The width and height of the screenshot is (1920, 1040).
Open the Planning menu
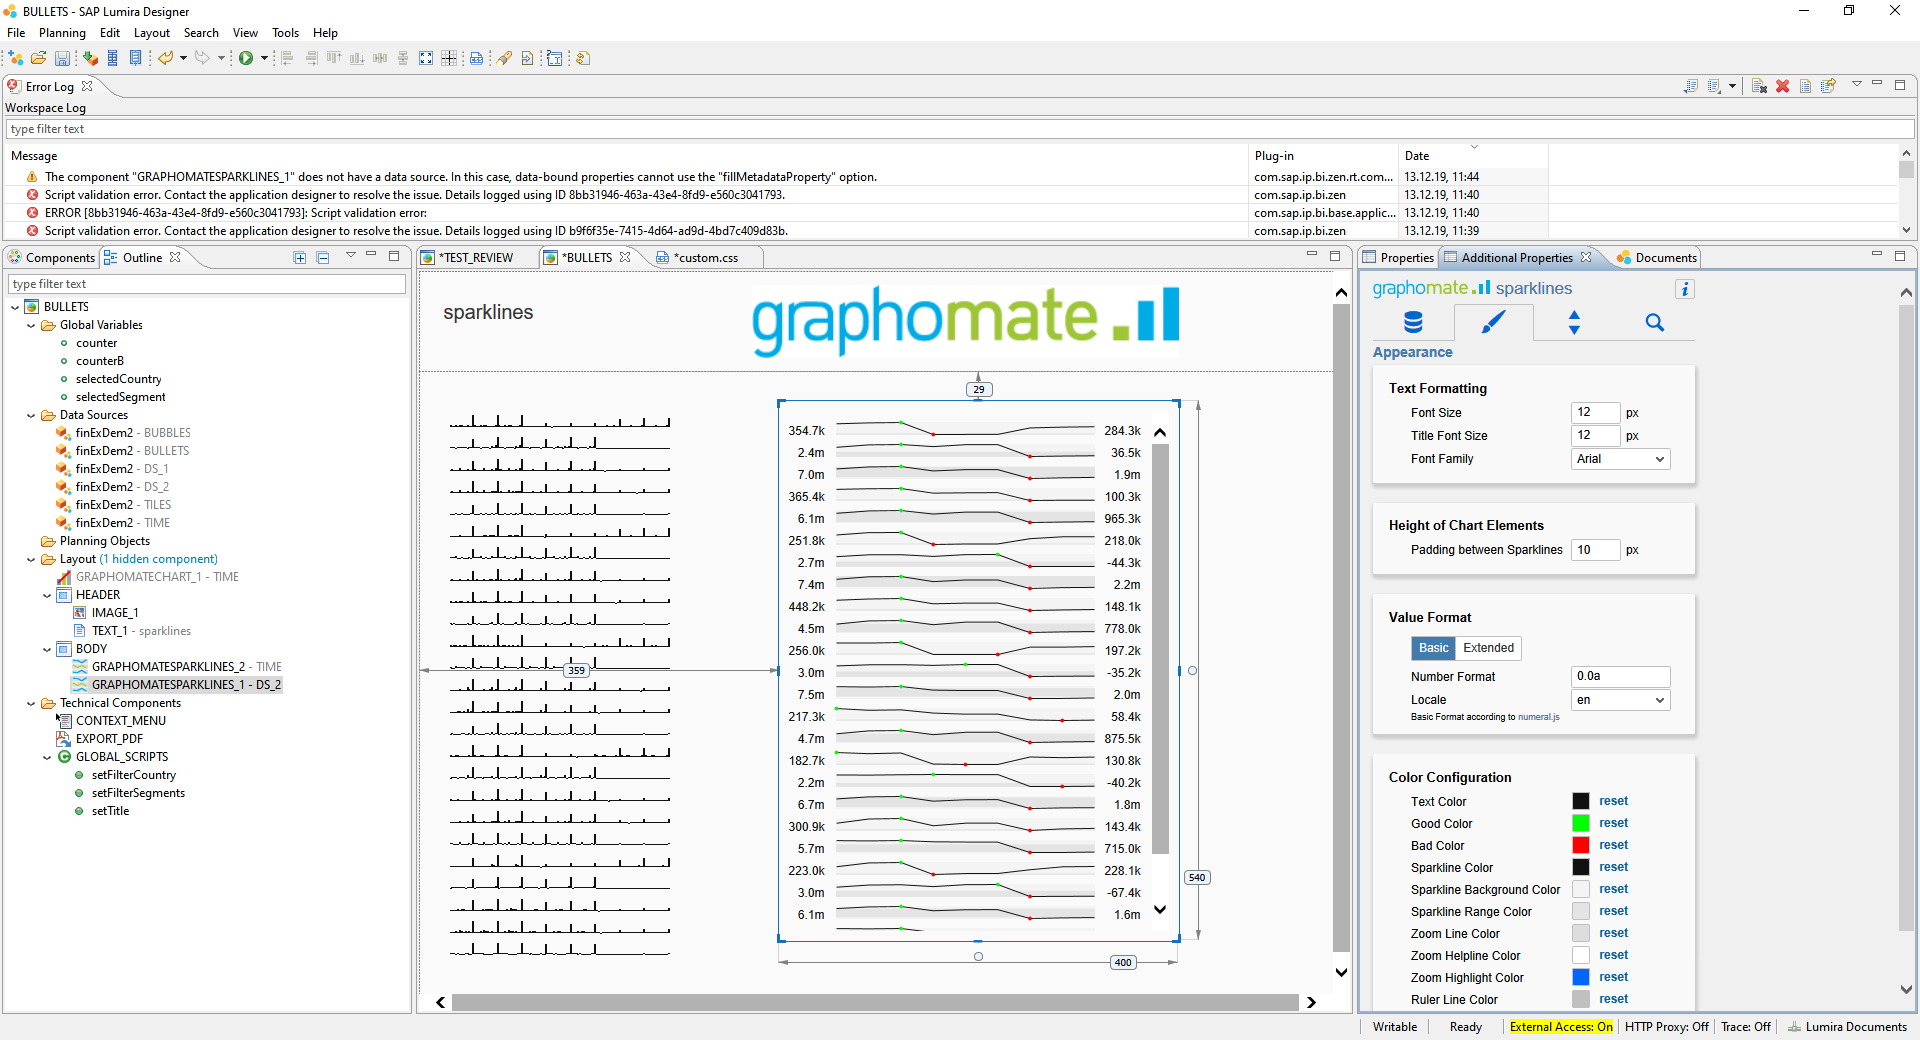[62, 33]
